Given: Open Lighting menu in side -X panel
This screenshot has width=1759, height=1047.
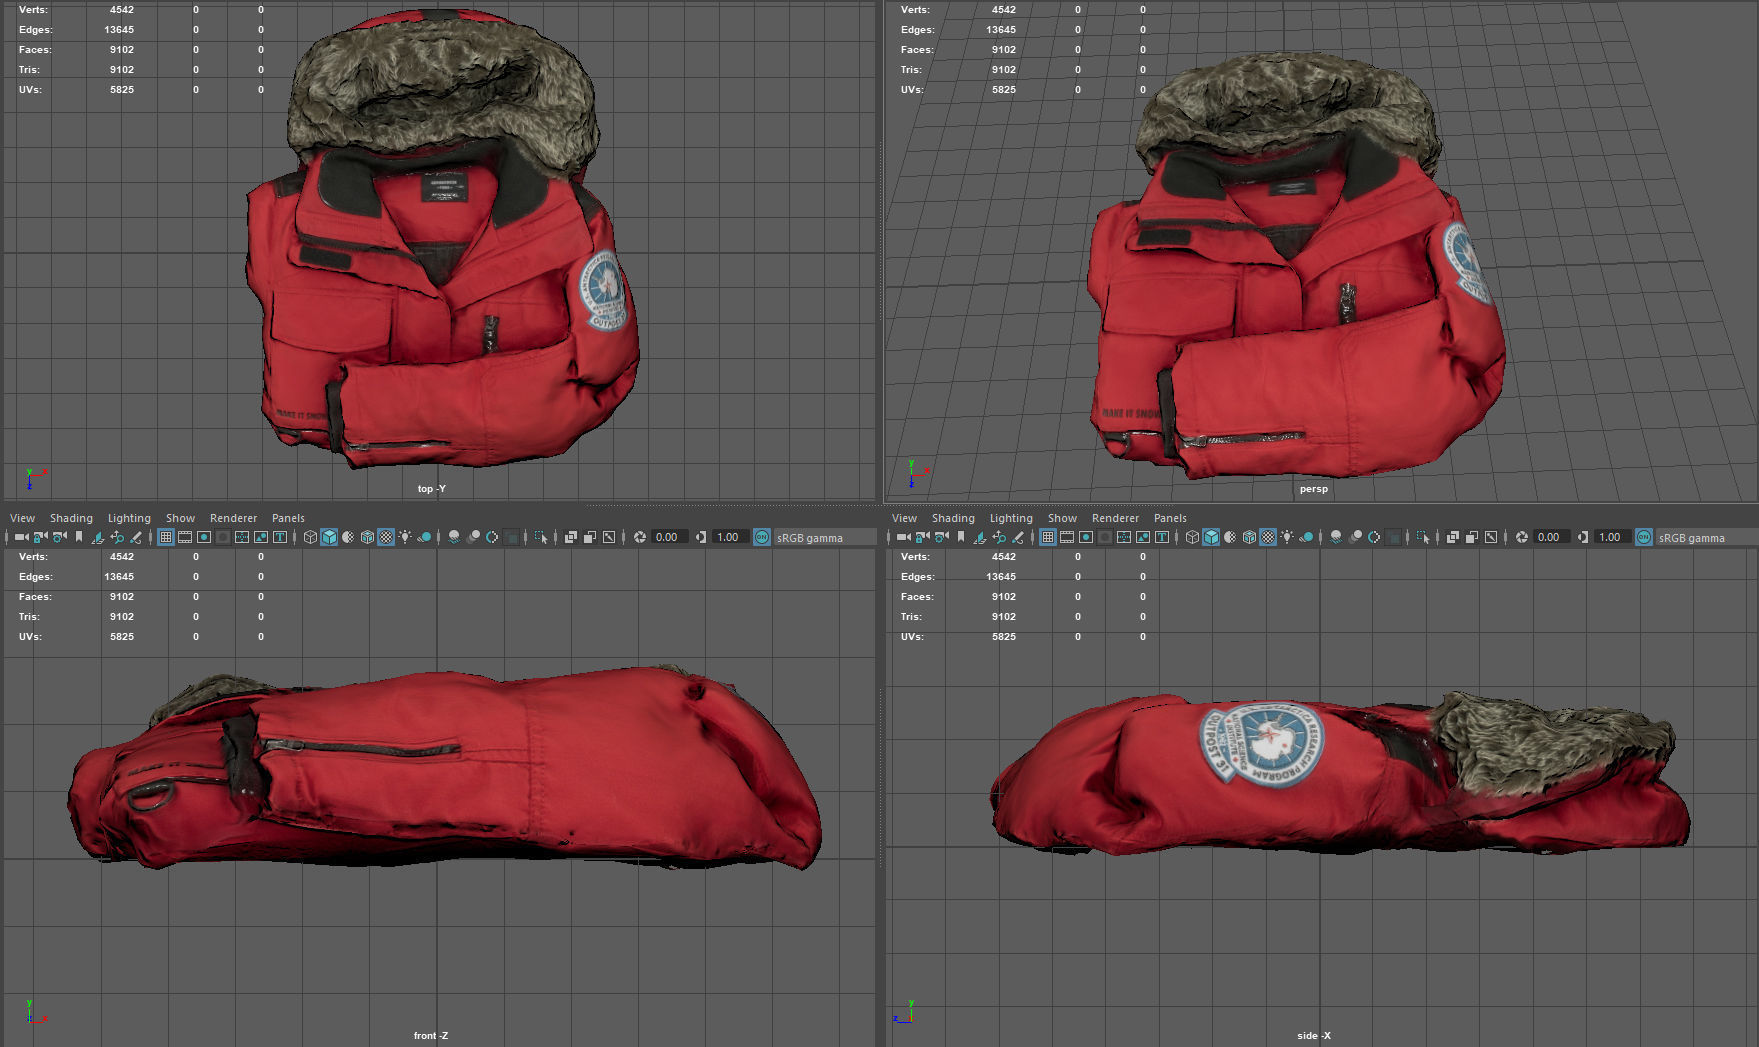Looking at the screenshot, I should tap(1011, 518).
